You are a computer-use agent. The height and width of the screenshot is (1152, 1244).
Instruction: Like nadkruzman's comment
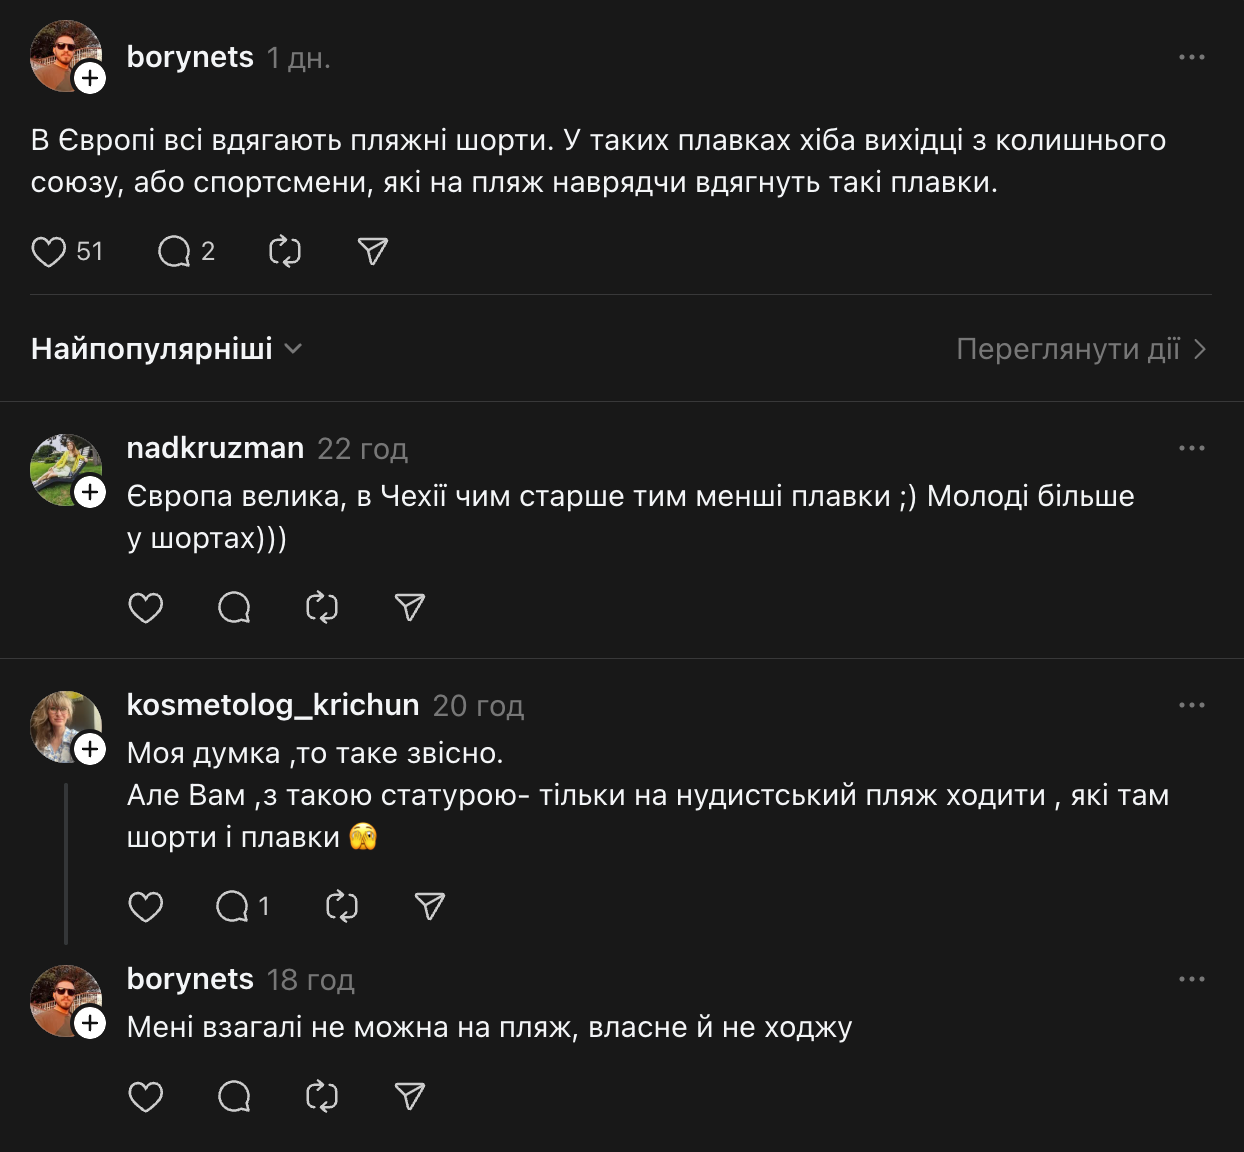tap(146, 607)
